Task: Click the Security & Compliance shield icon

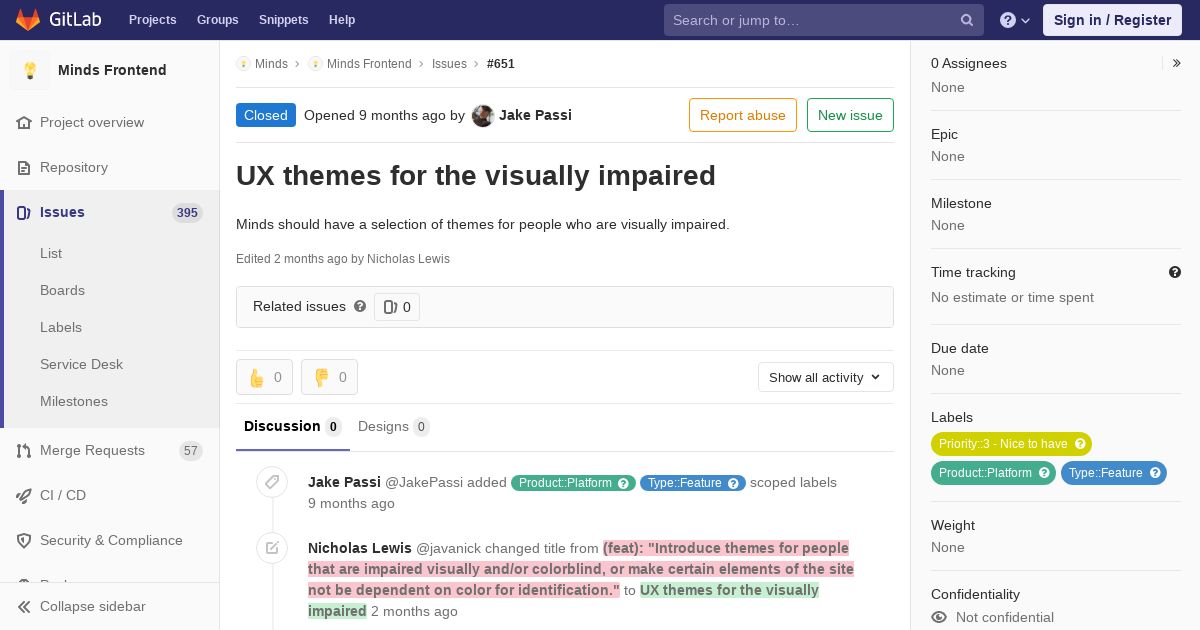Action: (x=24, y=540)
